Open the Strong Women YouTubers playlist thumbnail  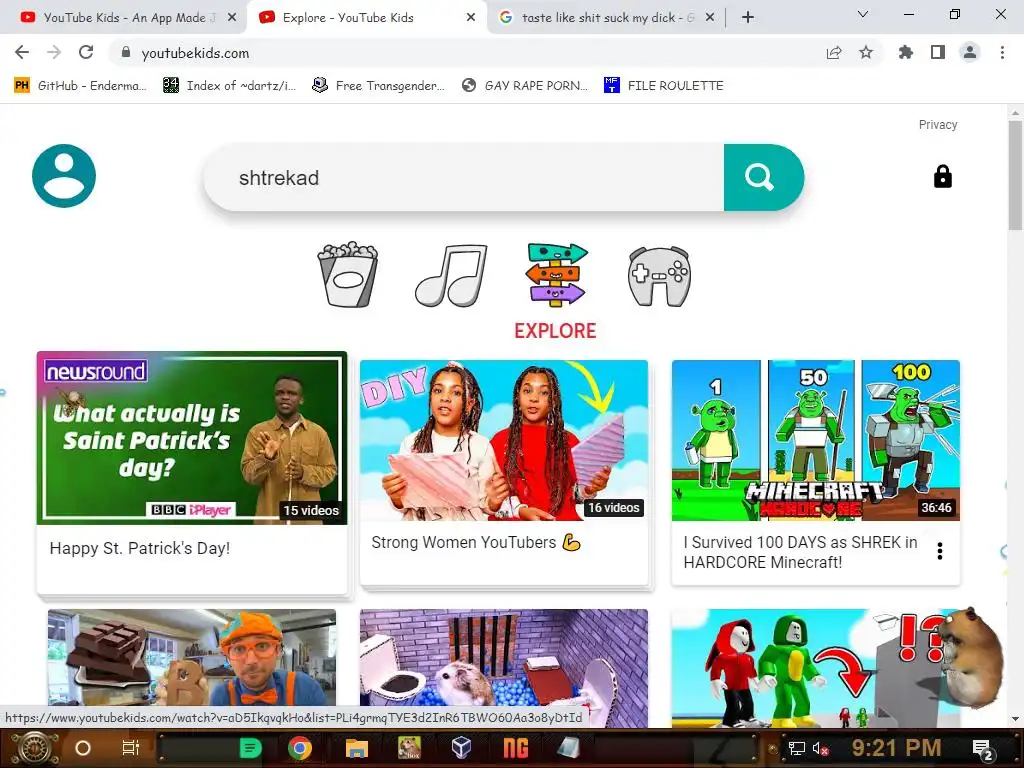point(504,440)
